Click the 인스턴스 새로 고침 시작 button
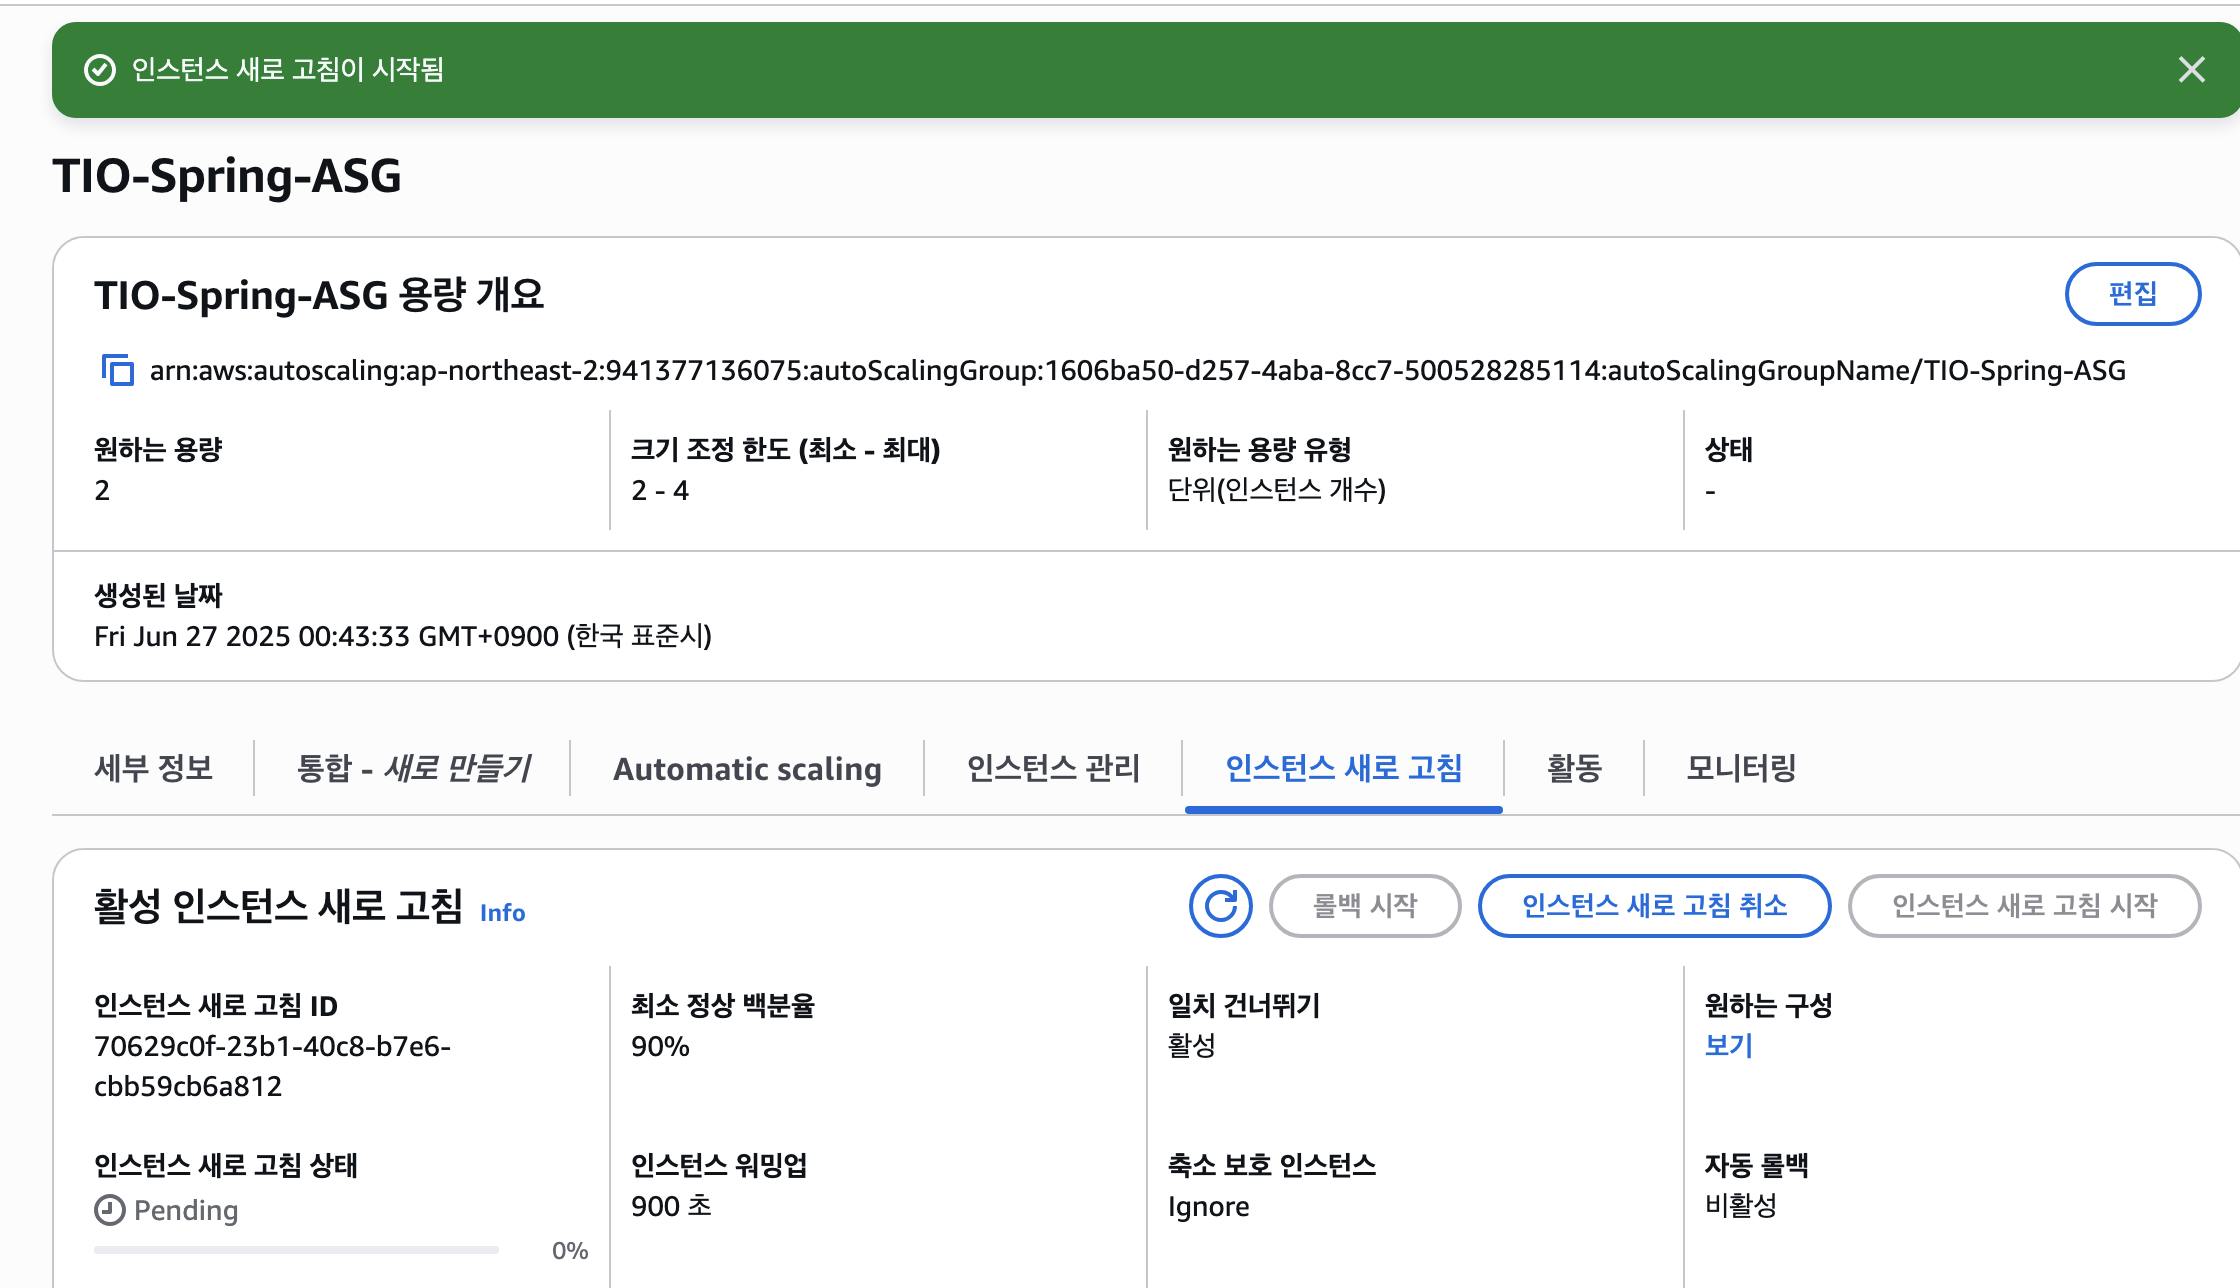The width and height of the screenshot is (2240, 1288). (2024, 906)
